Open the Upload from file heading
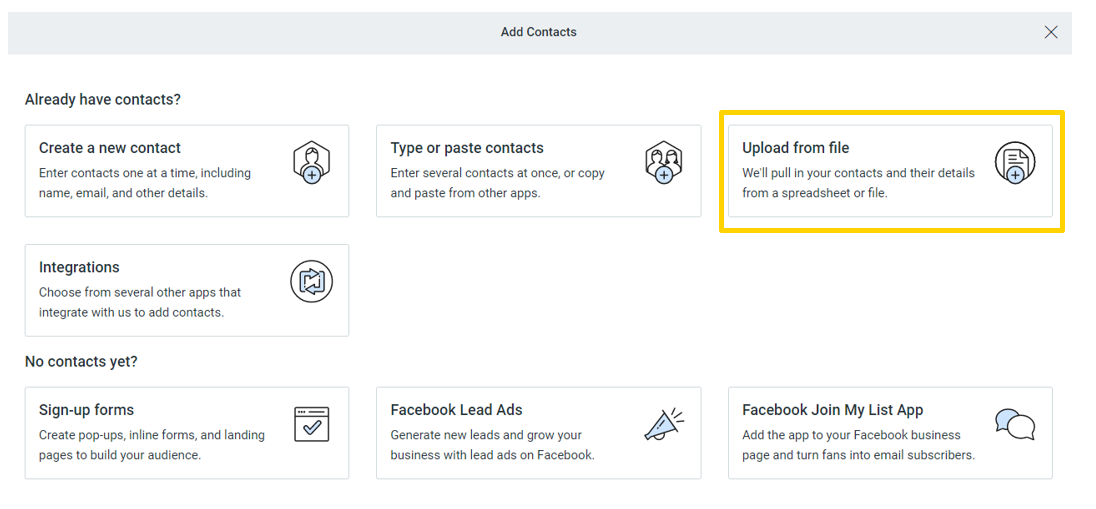1096x509 pixels. tap(795, 148)
